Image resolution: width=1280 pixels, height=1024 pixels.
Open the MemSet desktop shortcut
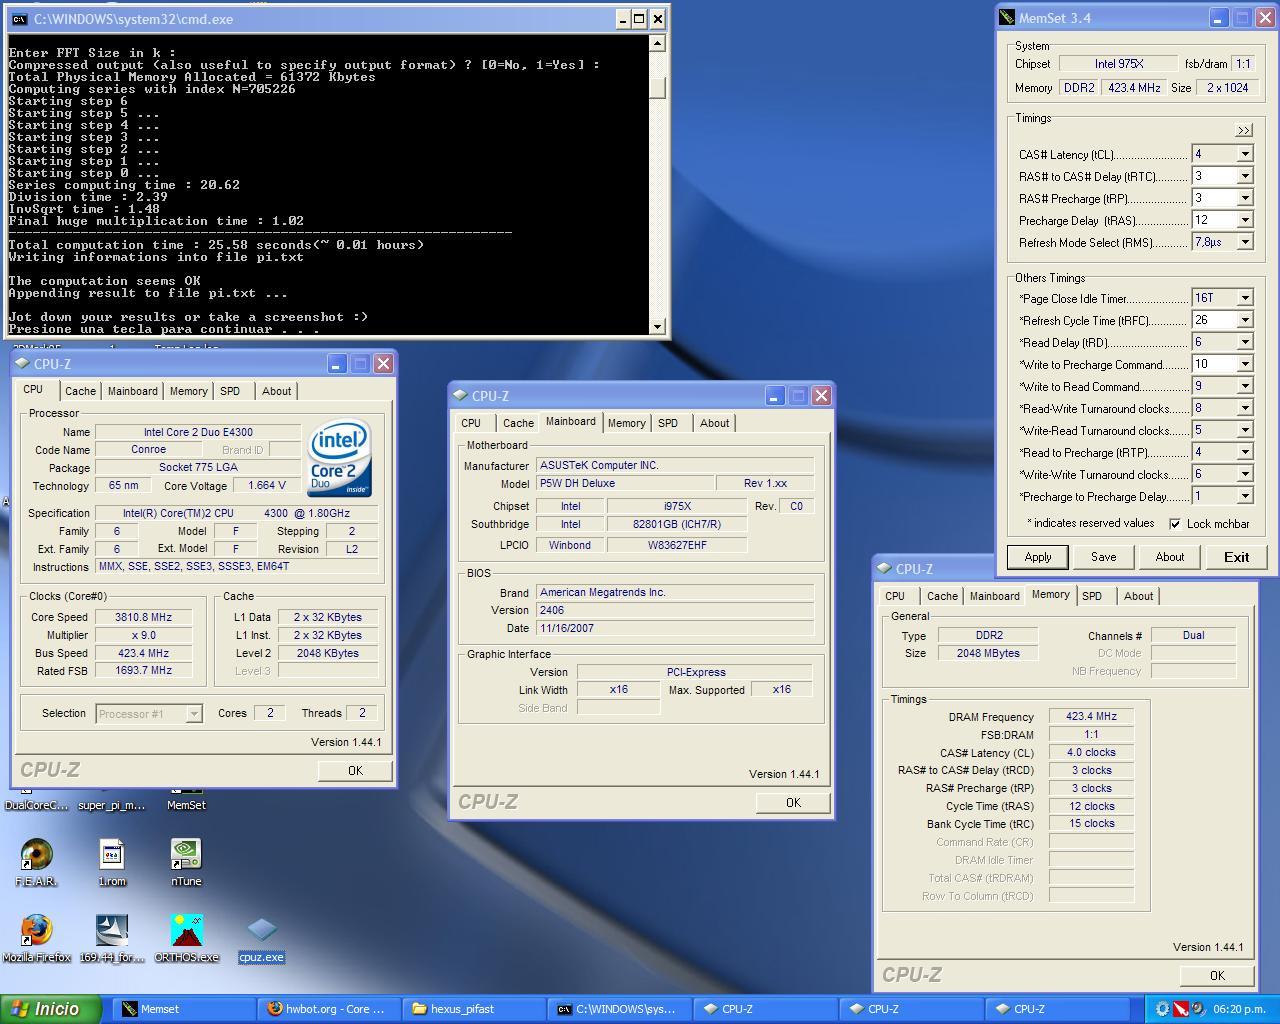[x=186, y=804]
